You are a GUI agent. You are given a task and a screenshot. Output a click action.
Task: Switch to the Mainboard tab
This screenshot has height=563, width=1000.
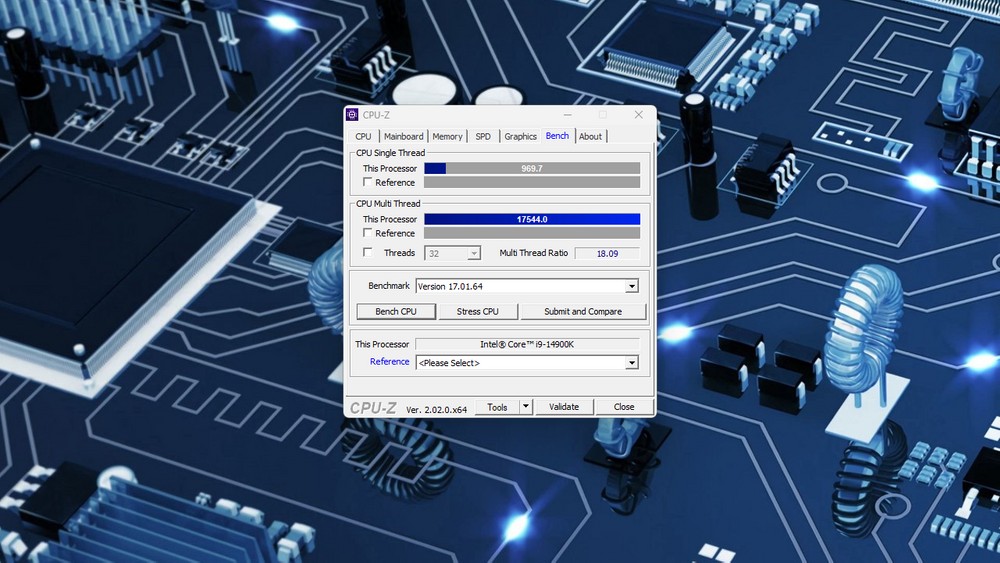[x=404, y=136]
